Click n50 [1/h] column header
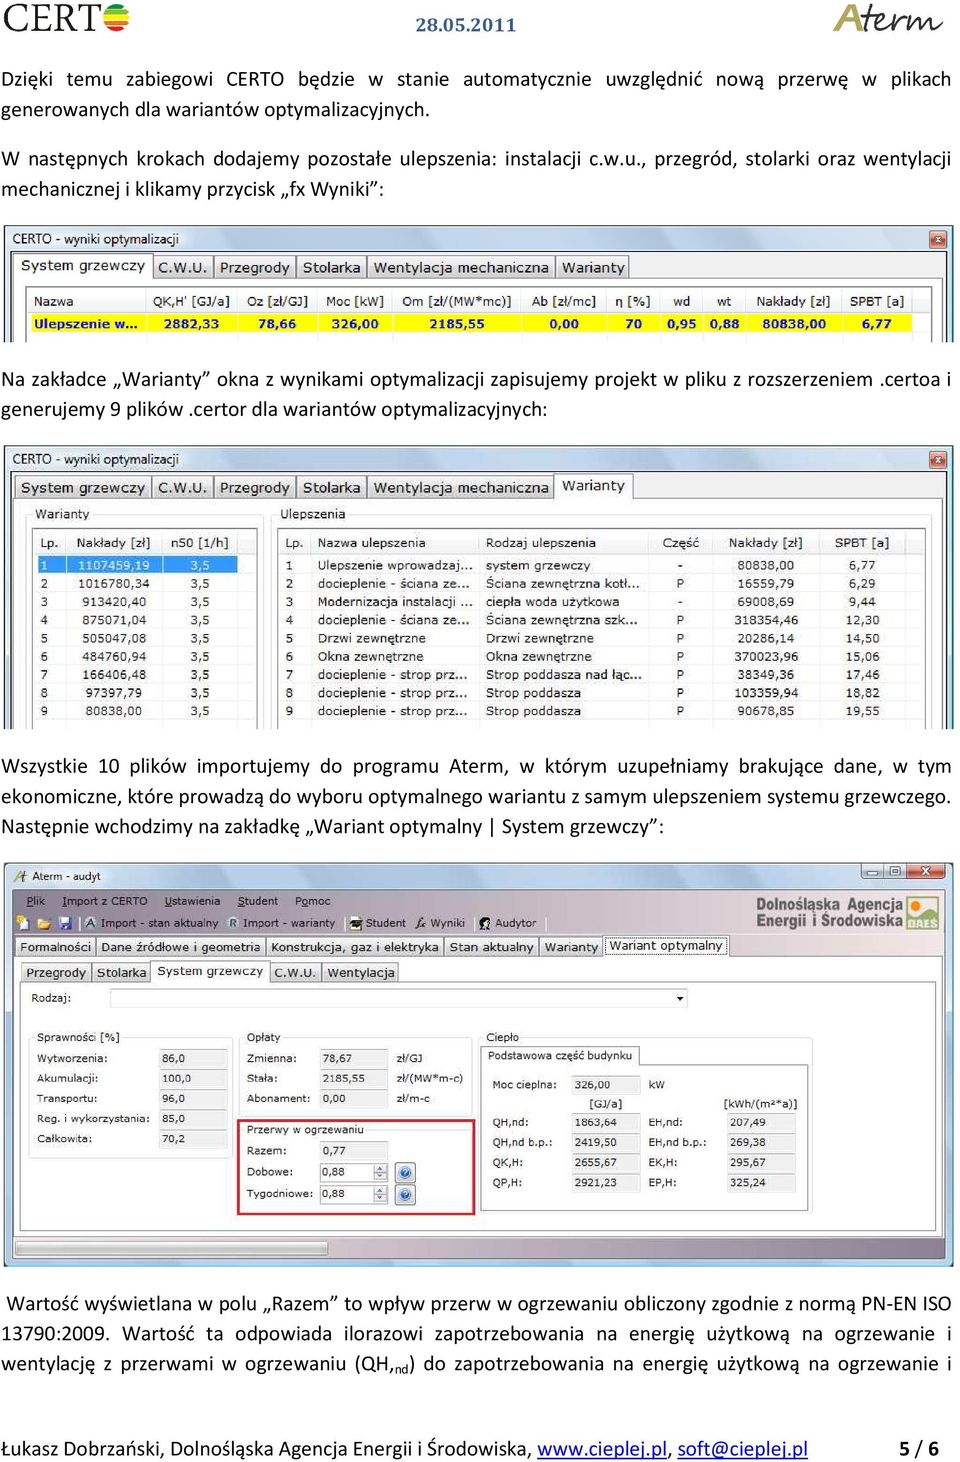Screen dimensions: 960x1462 pos(200,543)
